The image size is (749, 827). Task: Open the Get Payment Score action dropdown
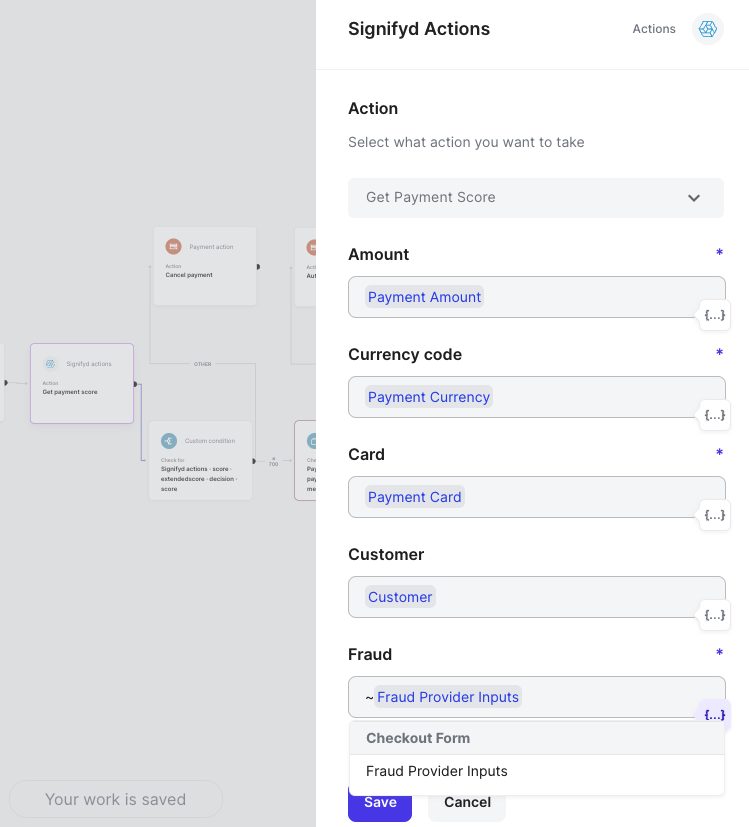click(x=536, y=198)
